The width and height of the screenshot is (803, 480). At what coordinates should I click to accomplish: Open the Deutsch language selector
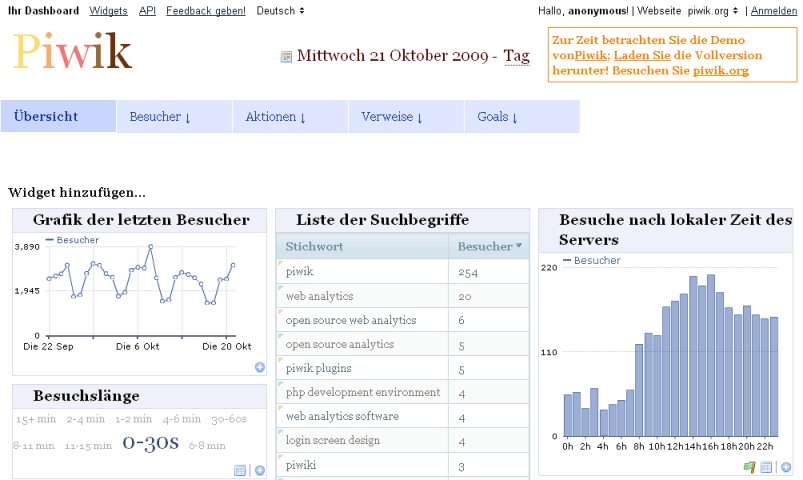(280, 10)
